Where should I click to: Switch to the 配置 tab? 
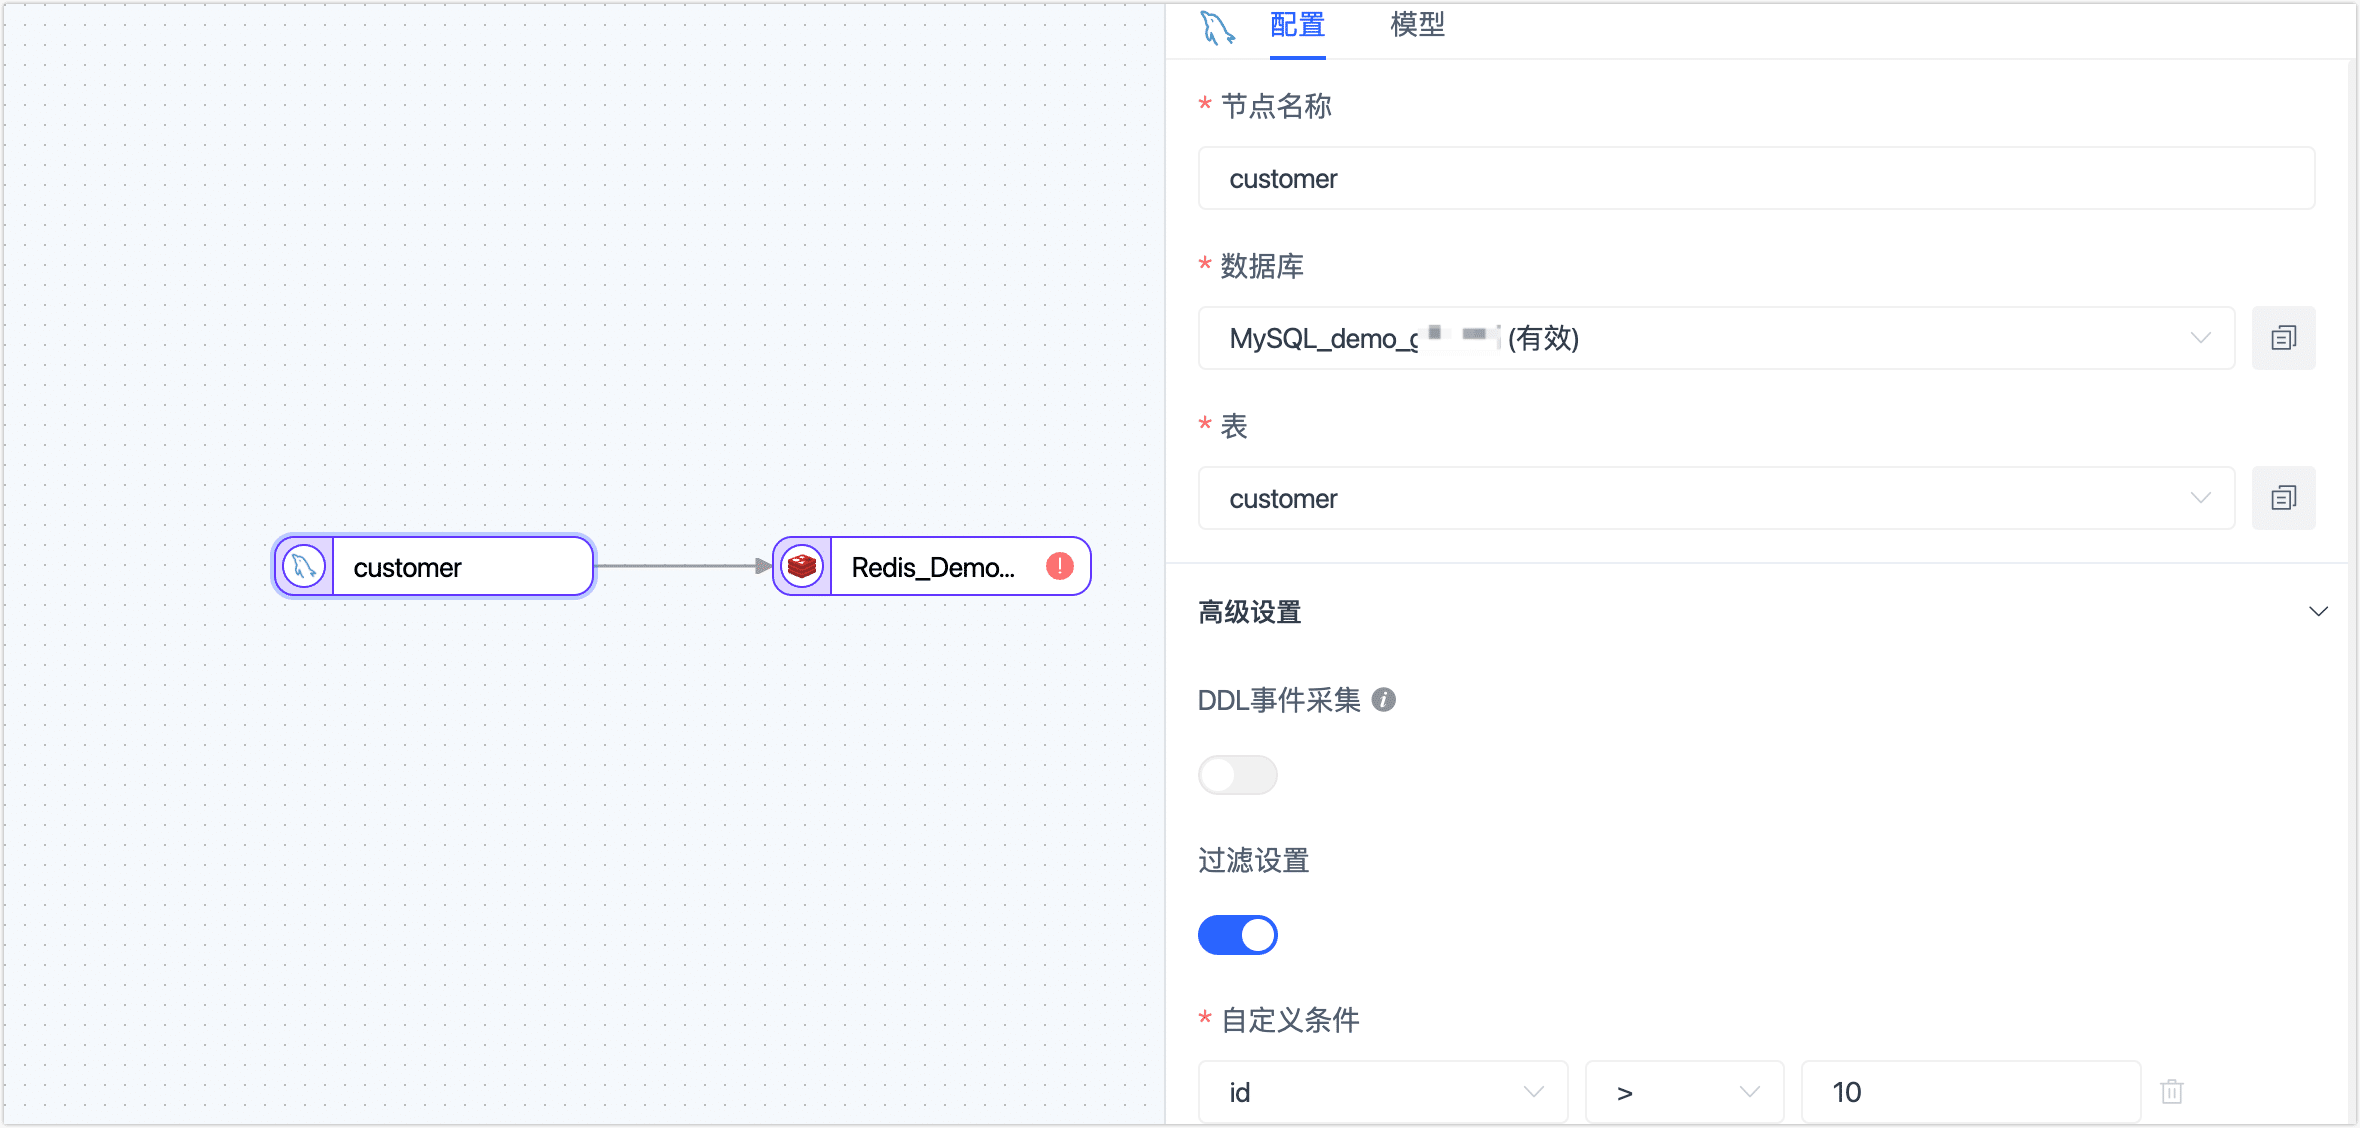pyautogui.click(x=1296, y=26)
